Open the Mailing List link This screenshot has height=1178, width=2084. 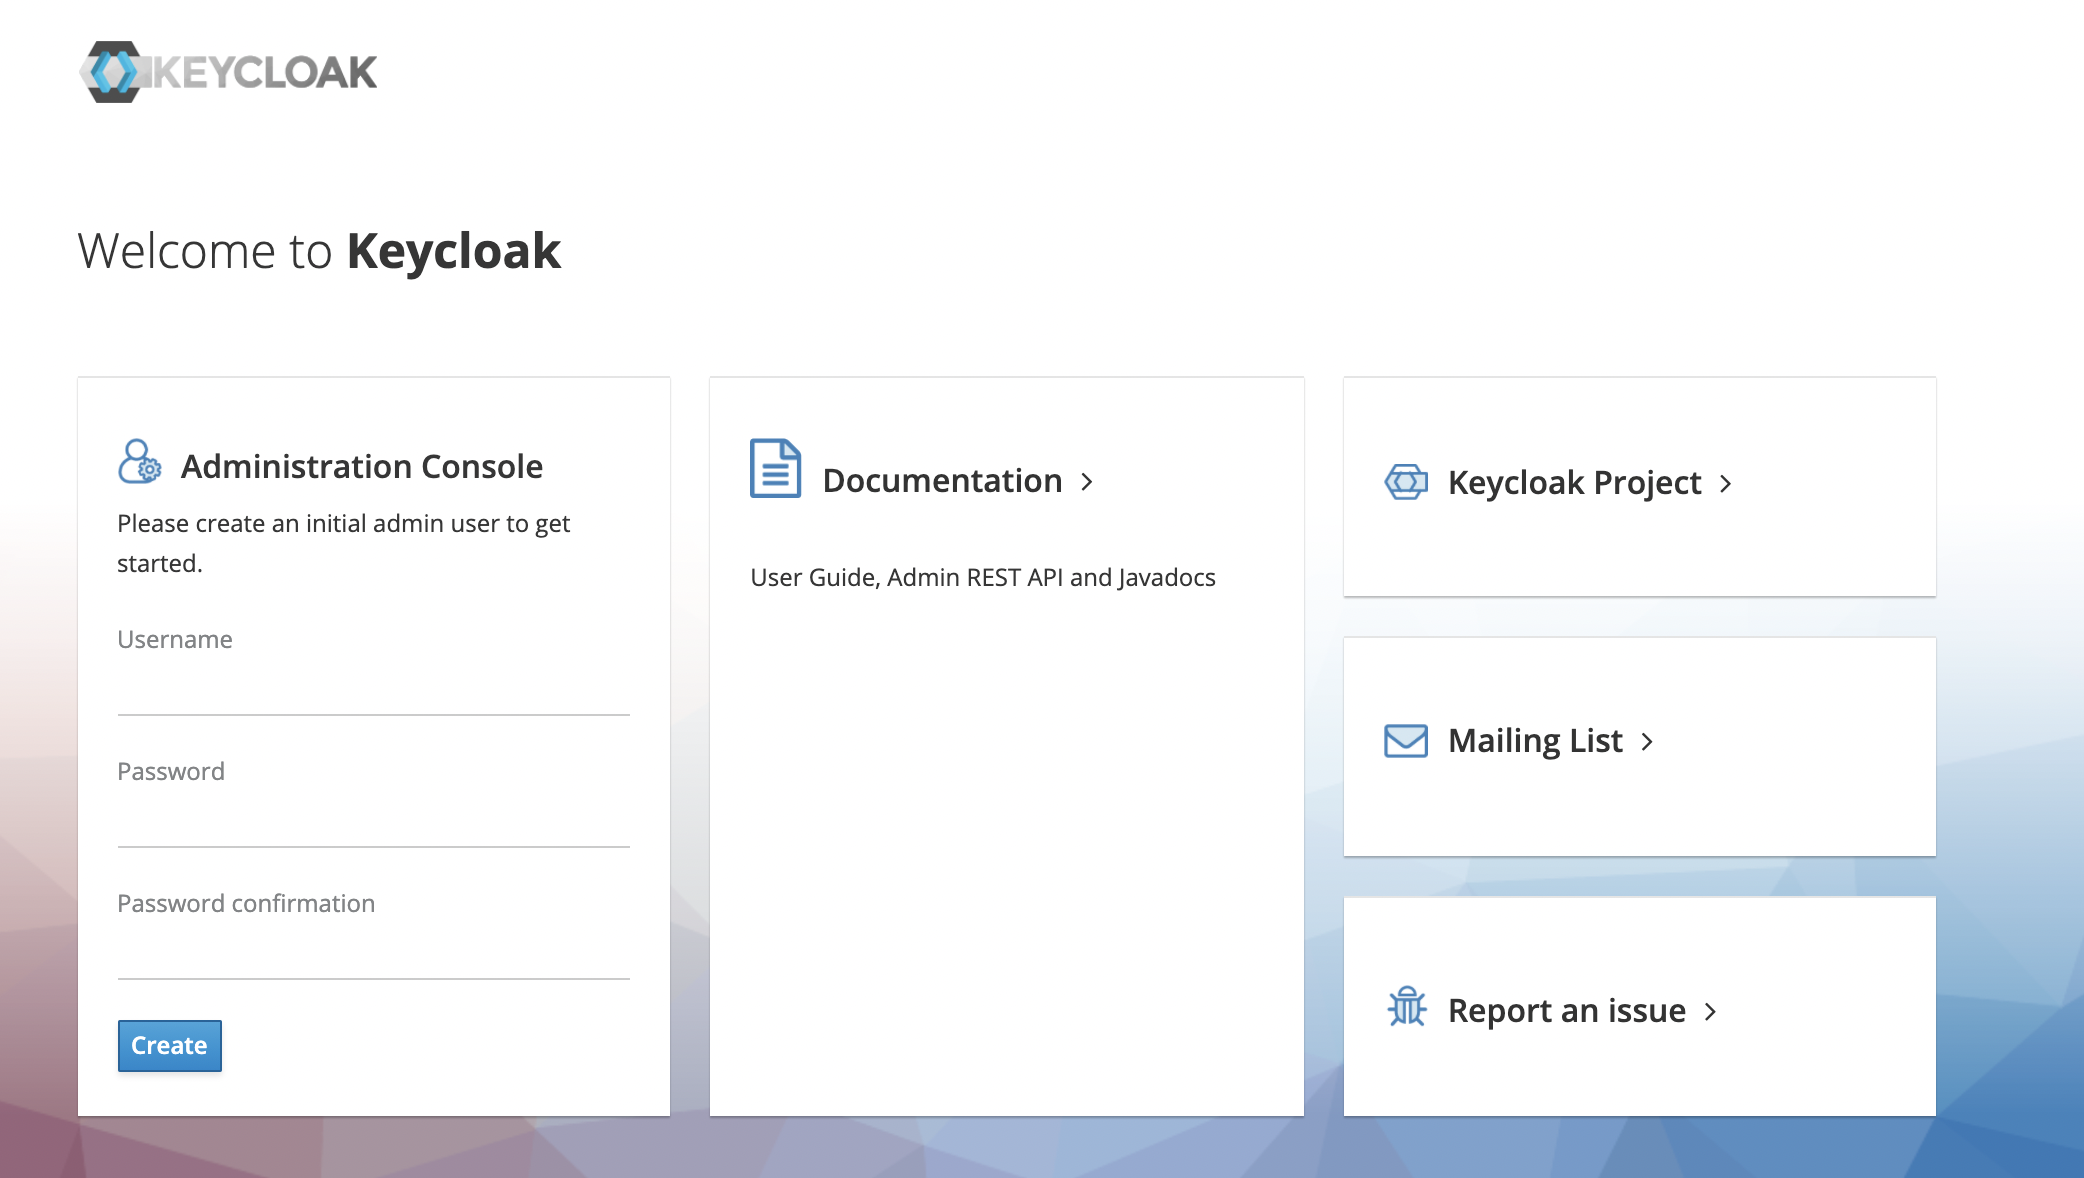click(x=1535, y=741)
